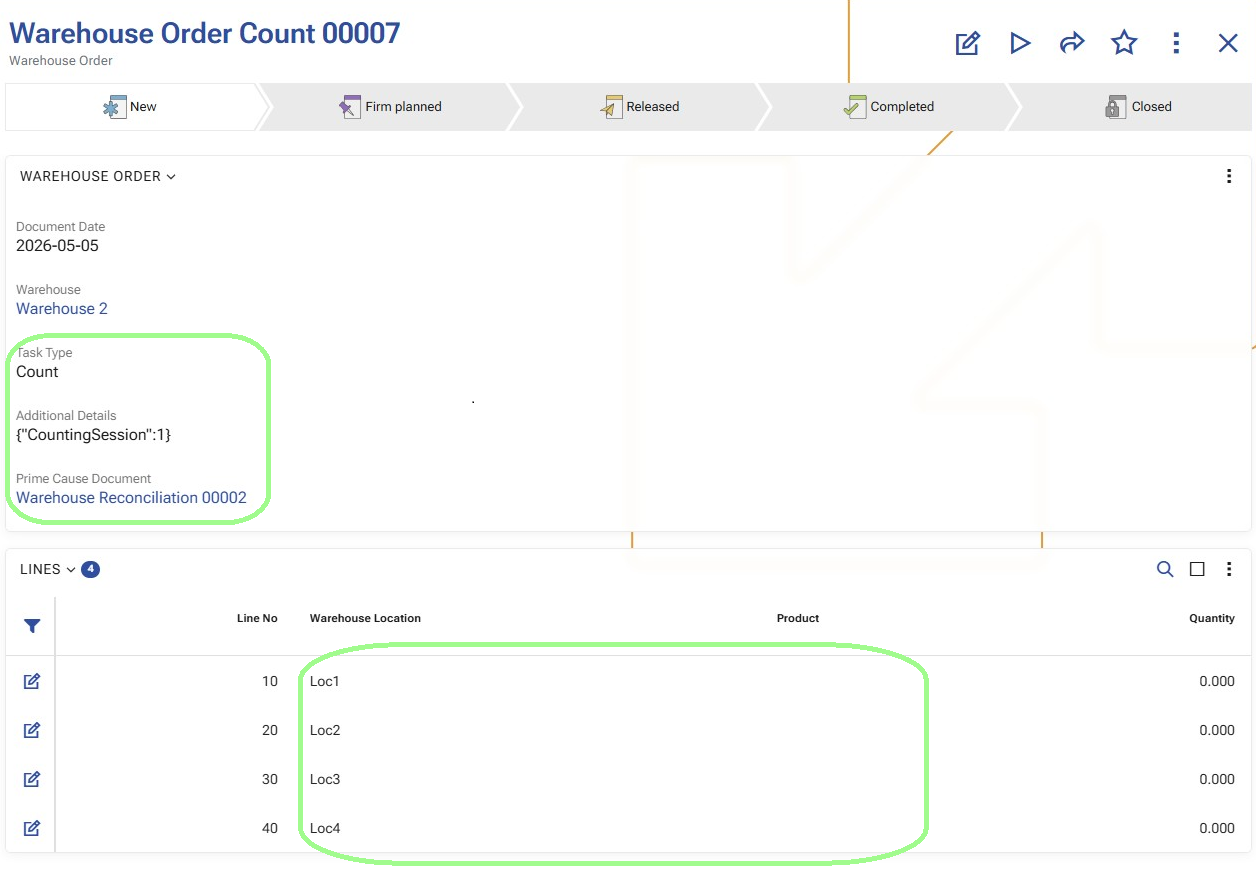Mark document as favorite with star icon
This screenshot has width=1256, height=873.
[1124, 43]
